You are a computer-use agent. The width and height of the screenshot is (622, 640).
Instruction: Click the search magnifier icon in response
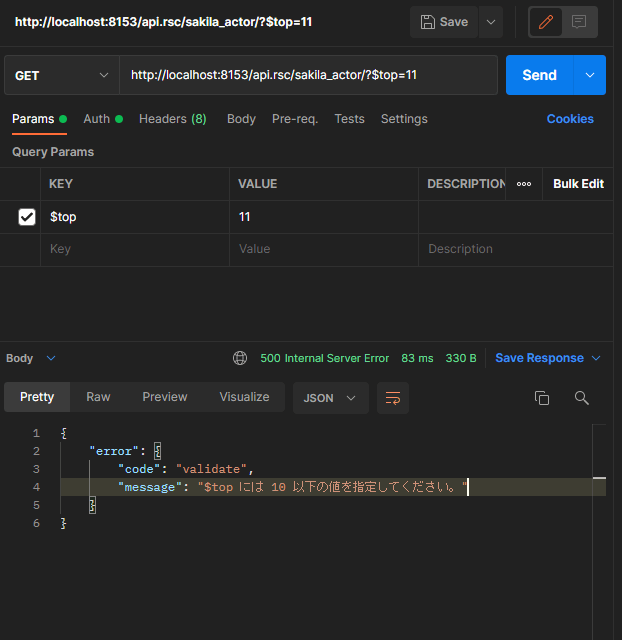pyautogui.click(x=581, y=398)
